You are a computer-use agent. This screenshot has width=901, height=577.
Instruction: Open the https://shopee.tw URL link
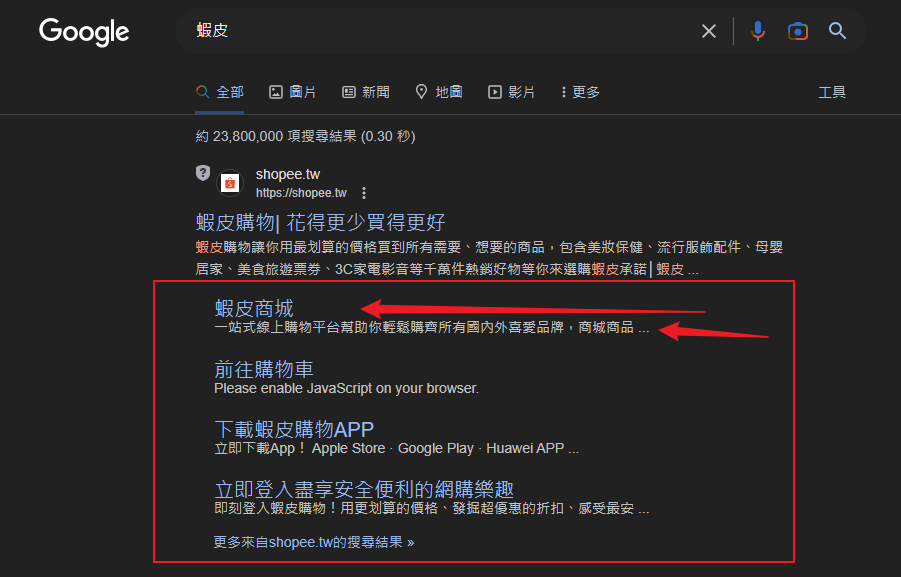(301, 193)
